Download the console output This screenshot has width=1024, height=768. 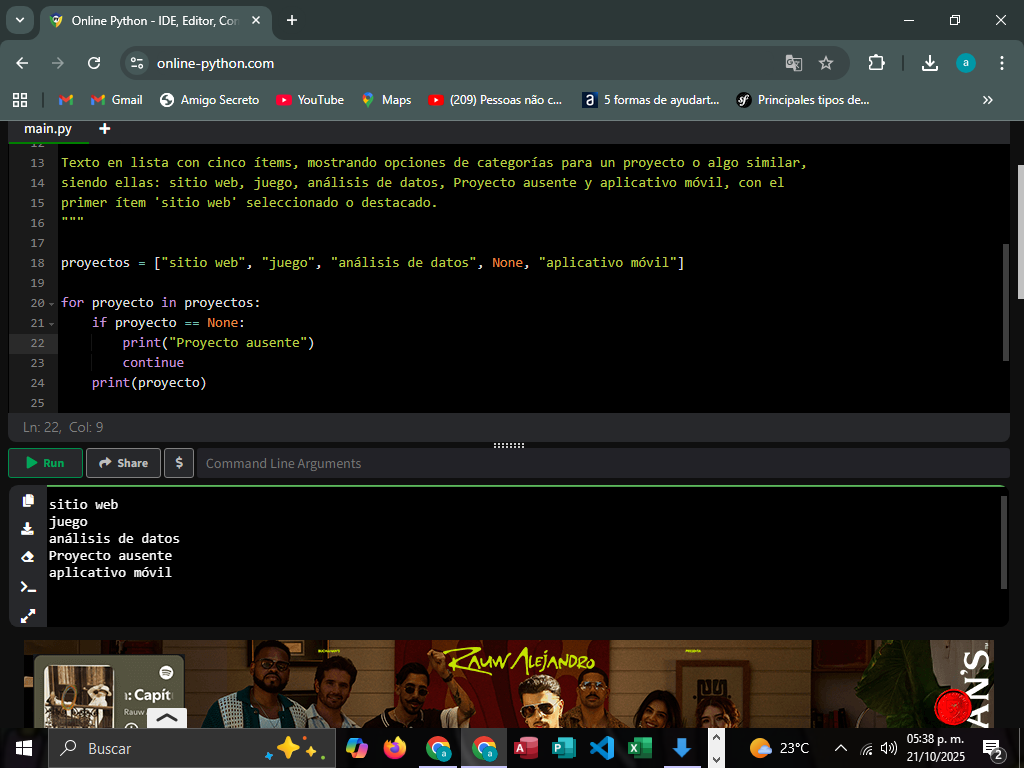coord(28,529)
